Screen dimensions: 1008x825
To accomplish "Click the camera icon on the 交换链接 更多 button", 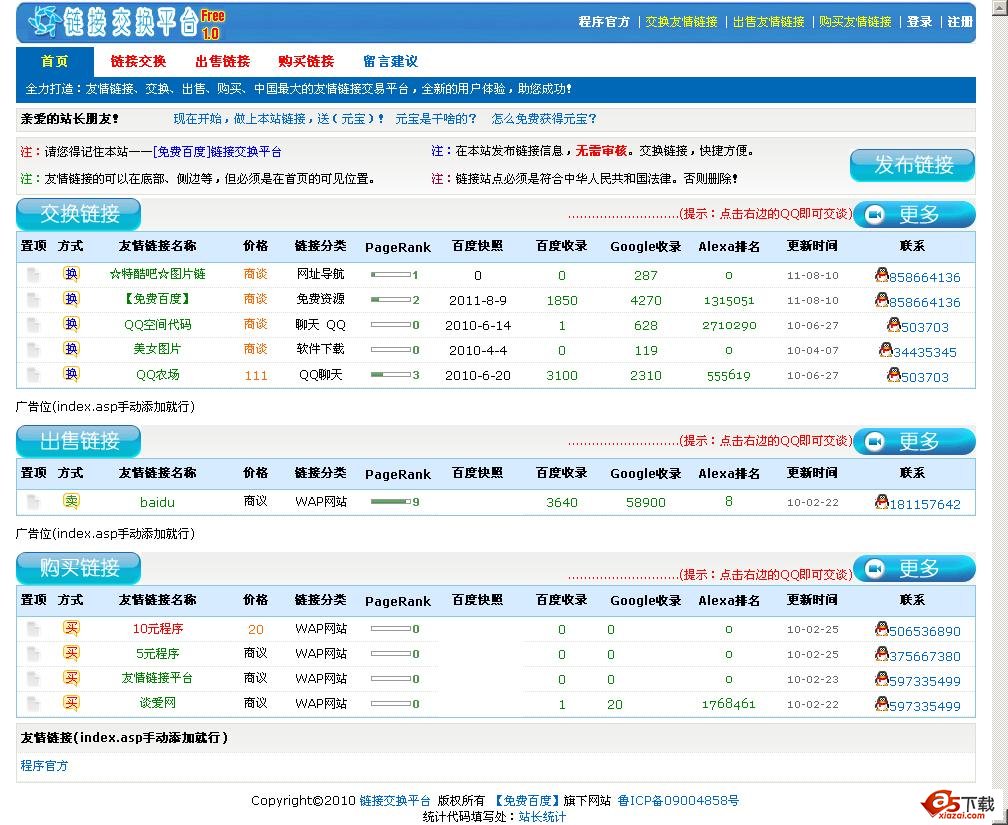I will pyautogui.click(x=876, y=213).
